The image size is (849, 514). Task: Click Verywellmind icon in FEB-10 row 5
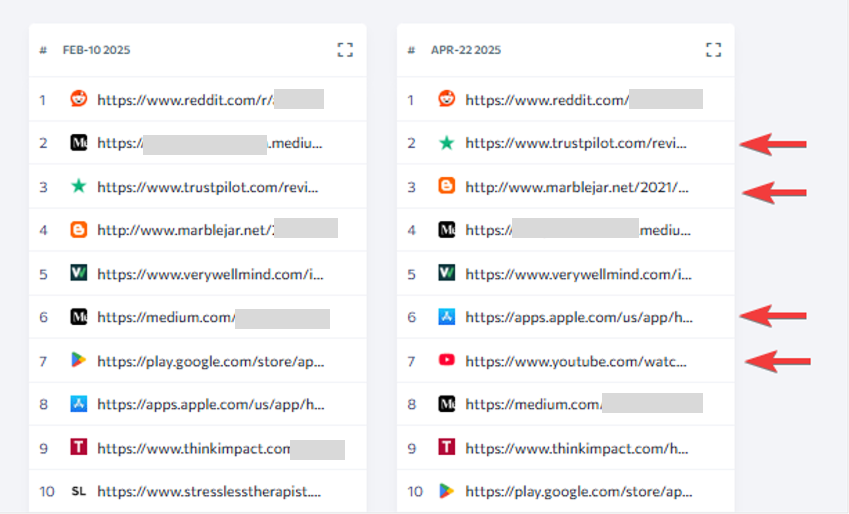click(x=79, y=273)
